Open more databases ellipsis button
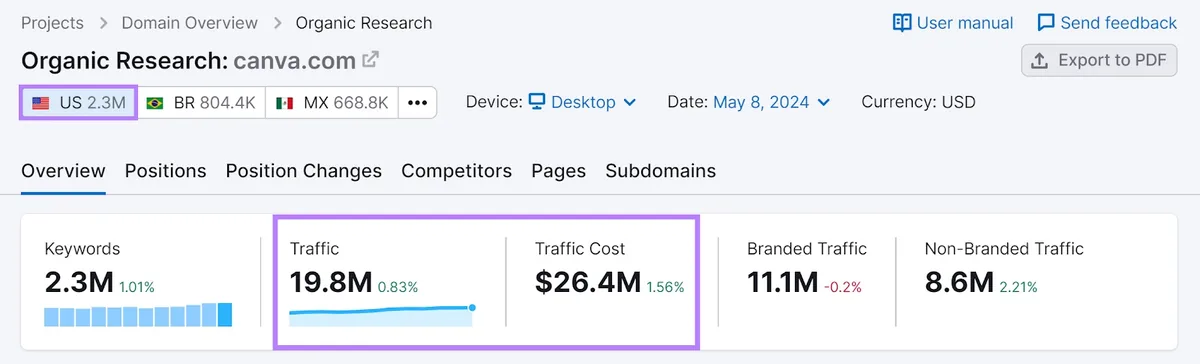The height and width of the screenshot is (364, 1200). (x=418, y=102)
